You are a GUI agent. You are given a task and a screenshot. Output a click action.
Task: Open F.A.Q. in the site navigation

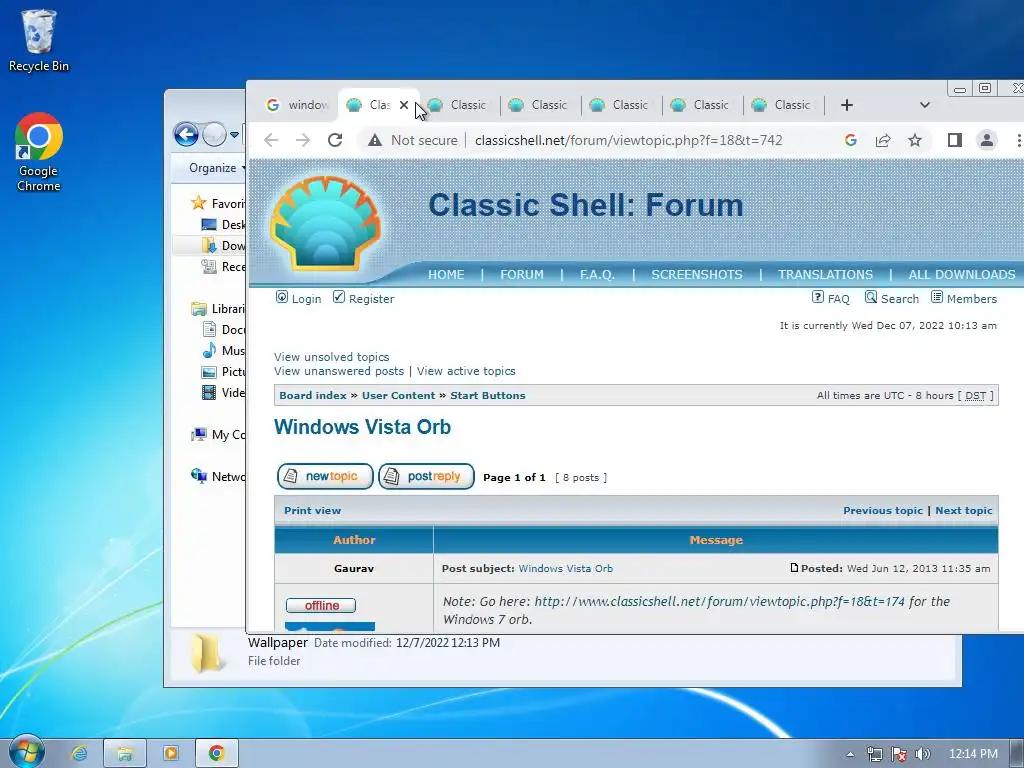click(597, 275)
